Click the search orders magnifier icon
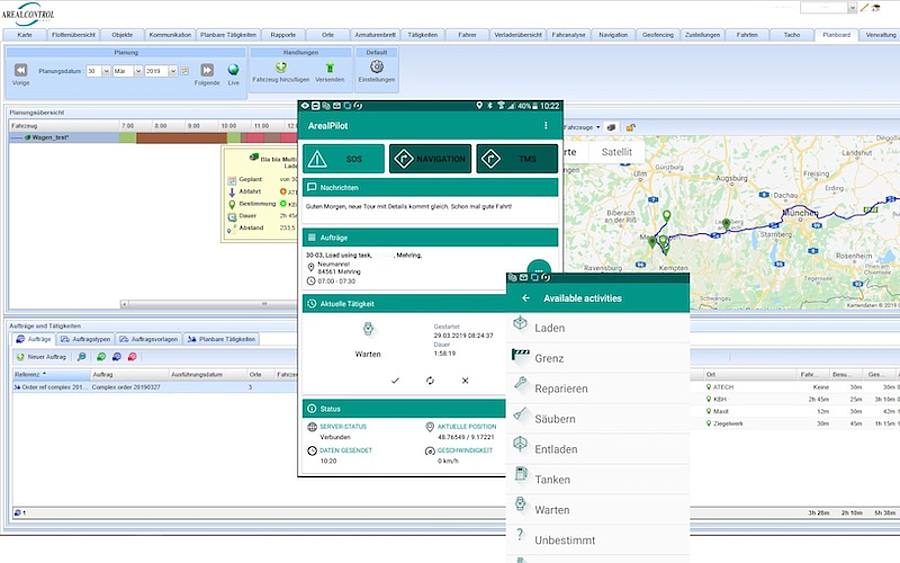 [x=82, y=356]
